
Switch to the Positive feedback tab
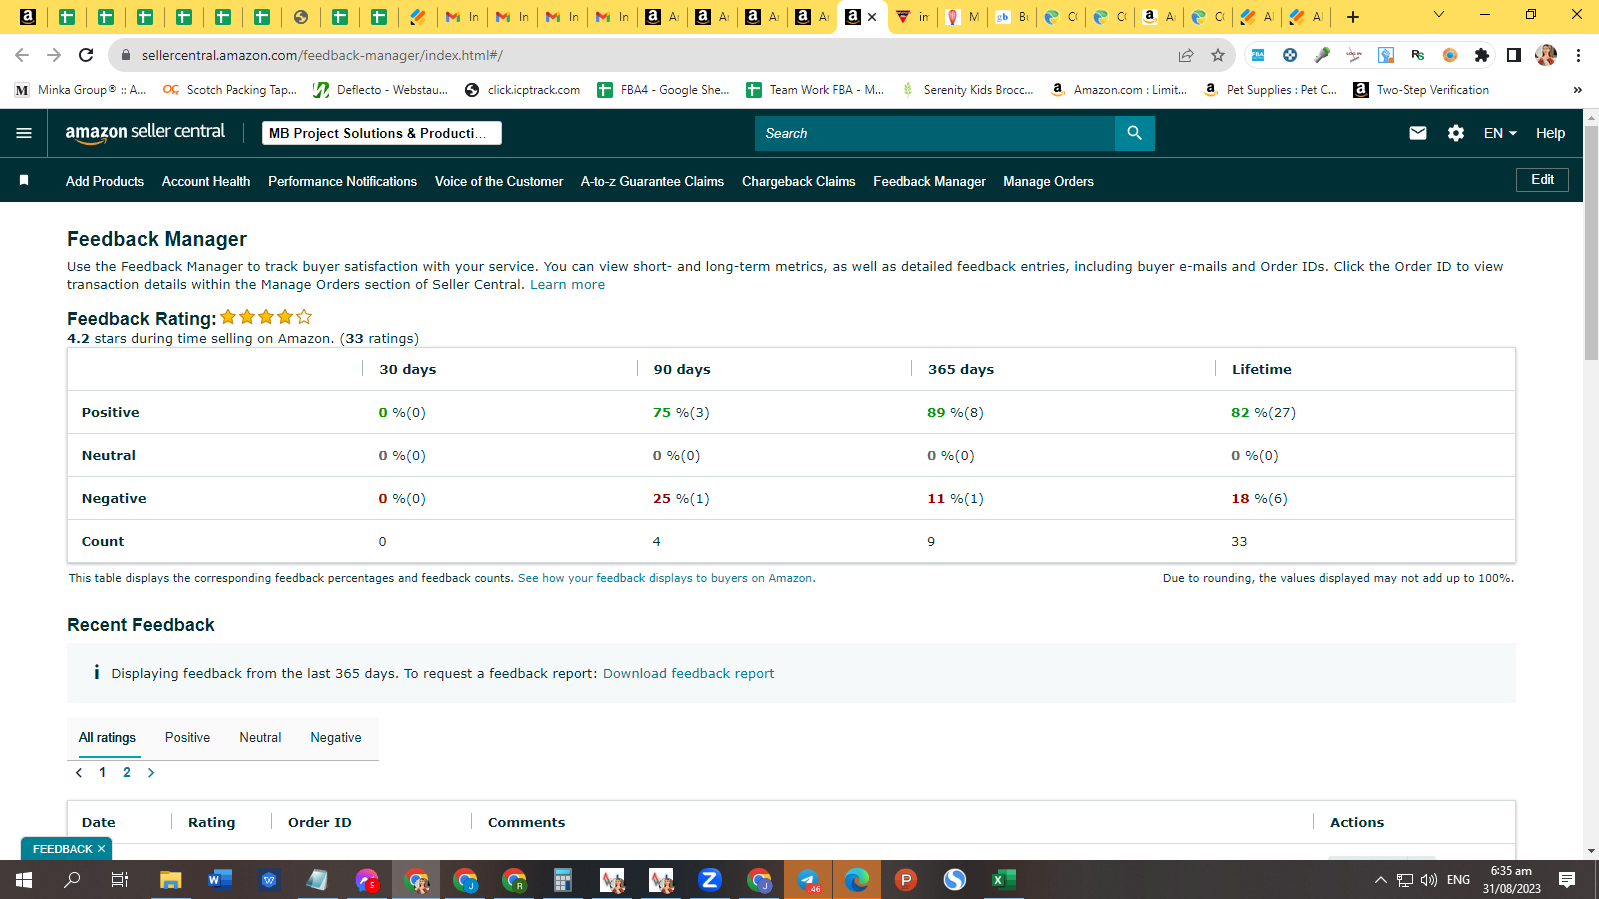pos(187,738)
